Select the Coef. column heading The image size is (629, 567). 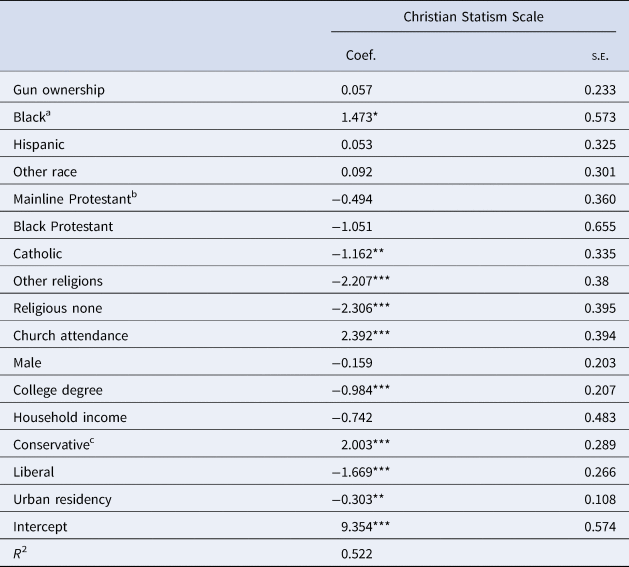(358, 55)
